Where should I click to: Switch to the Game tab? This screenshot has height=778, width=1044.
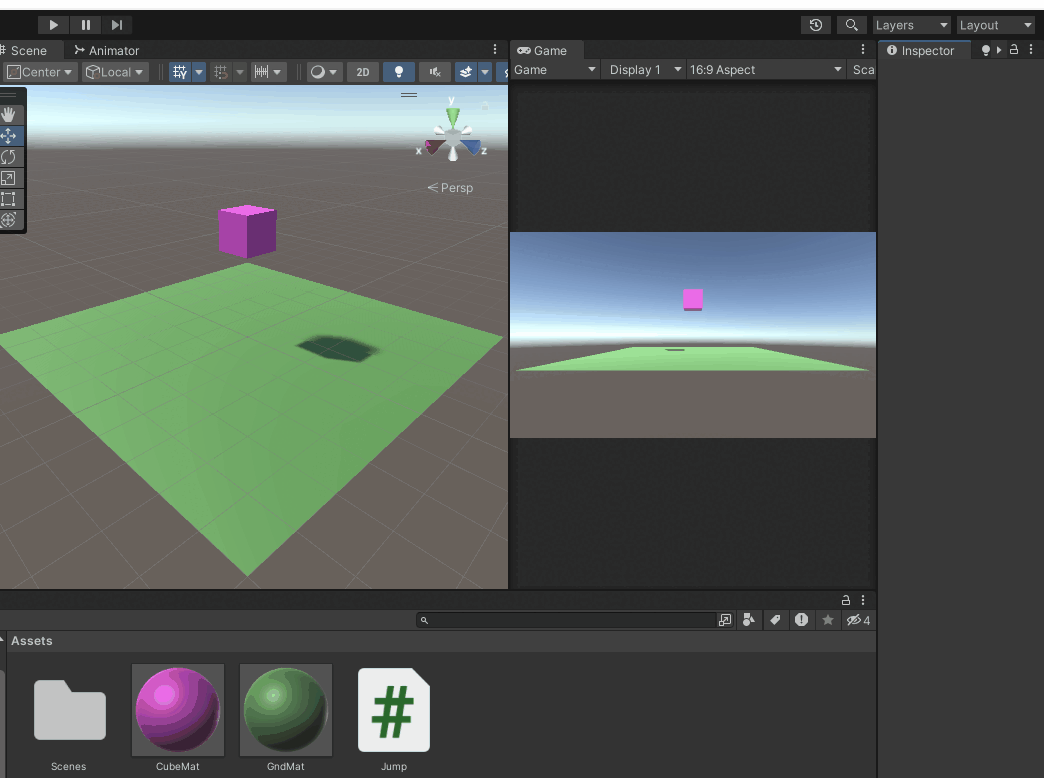543,51
